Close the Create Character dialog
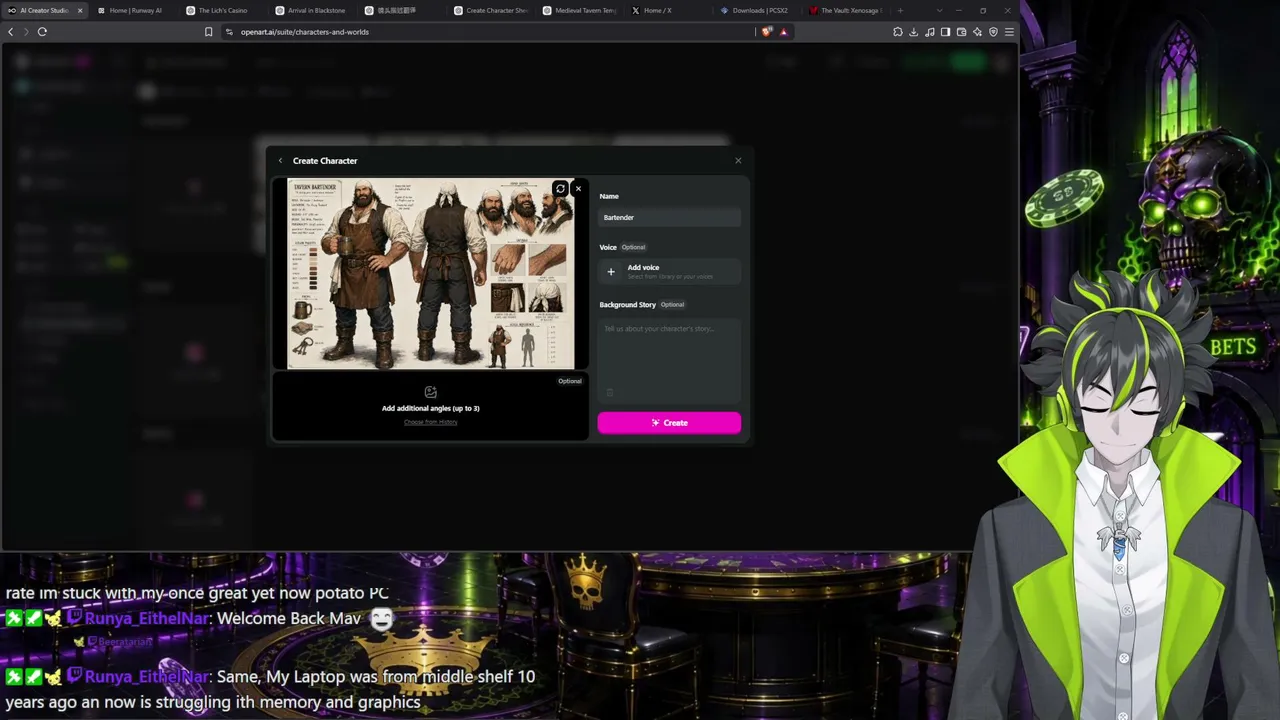Screen dimensions: 1280x720 [738, 160]
